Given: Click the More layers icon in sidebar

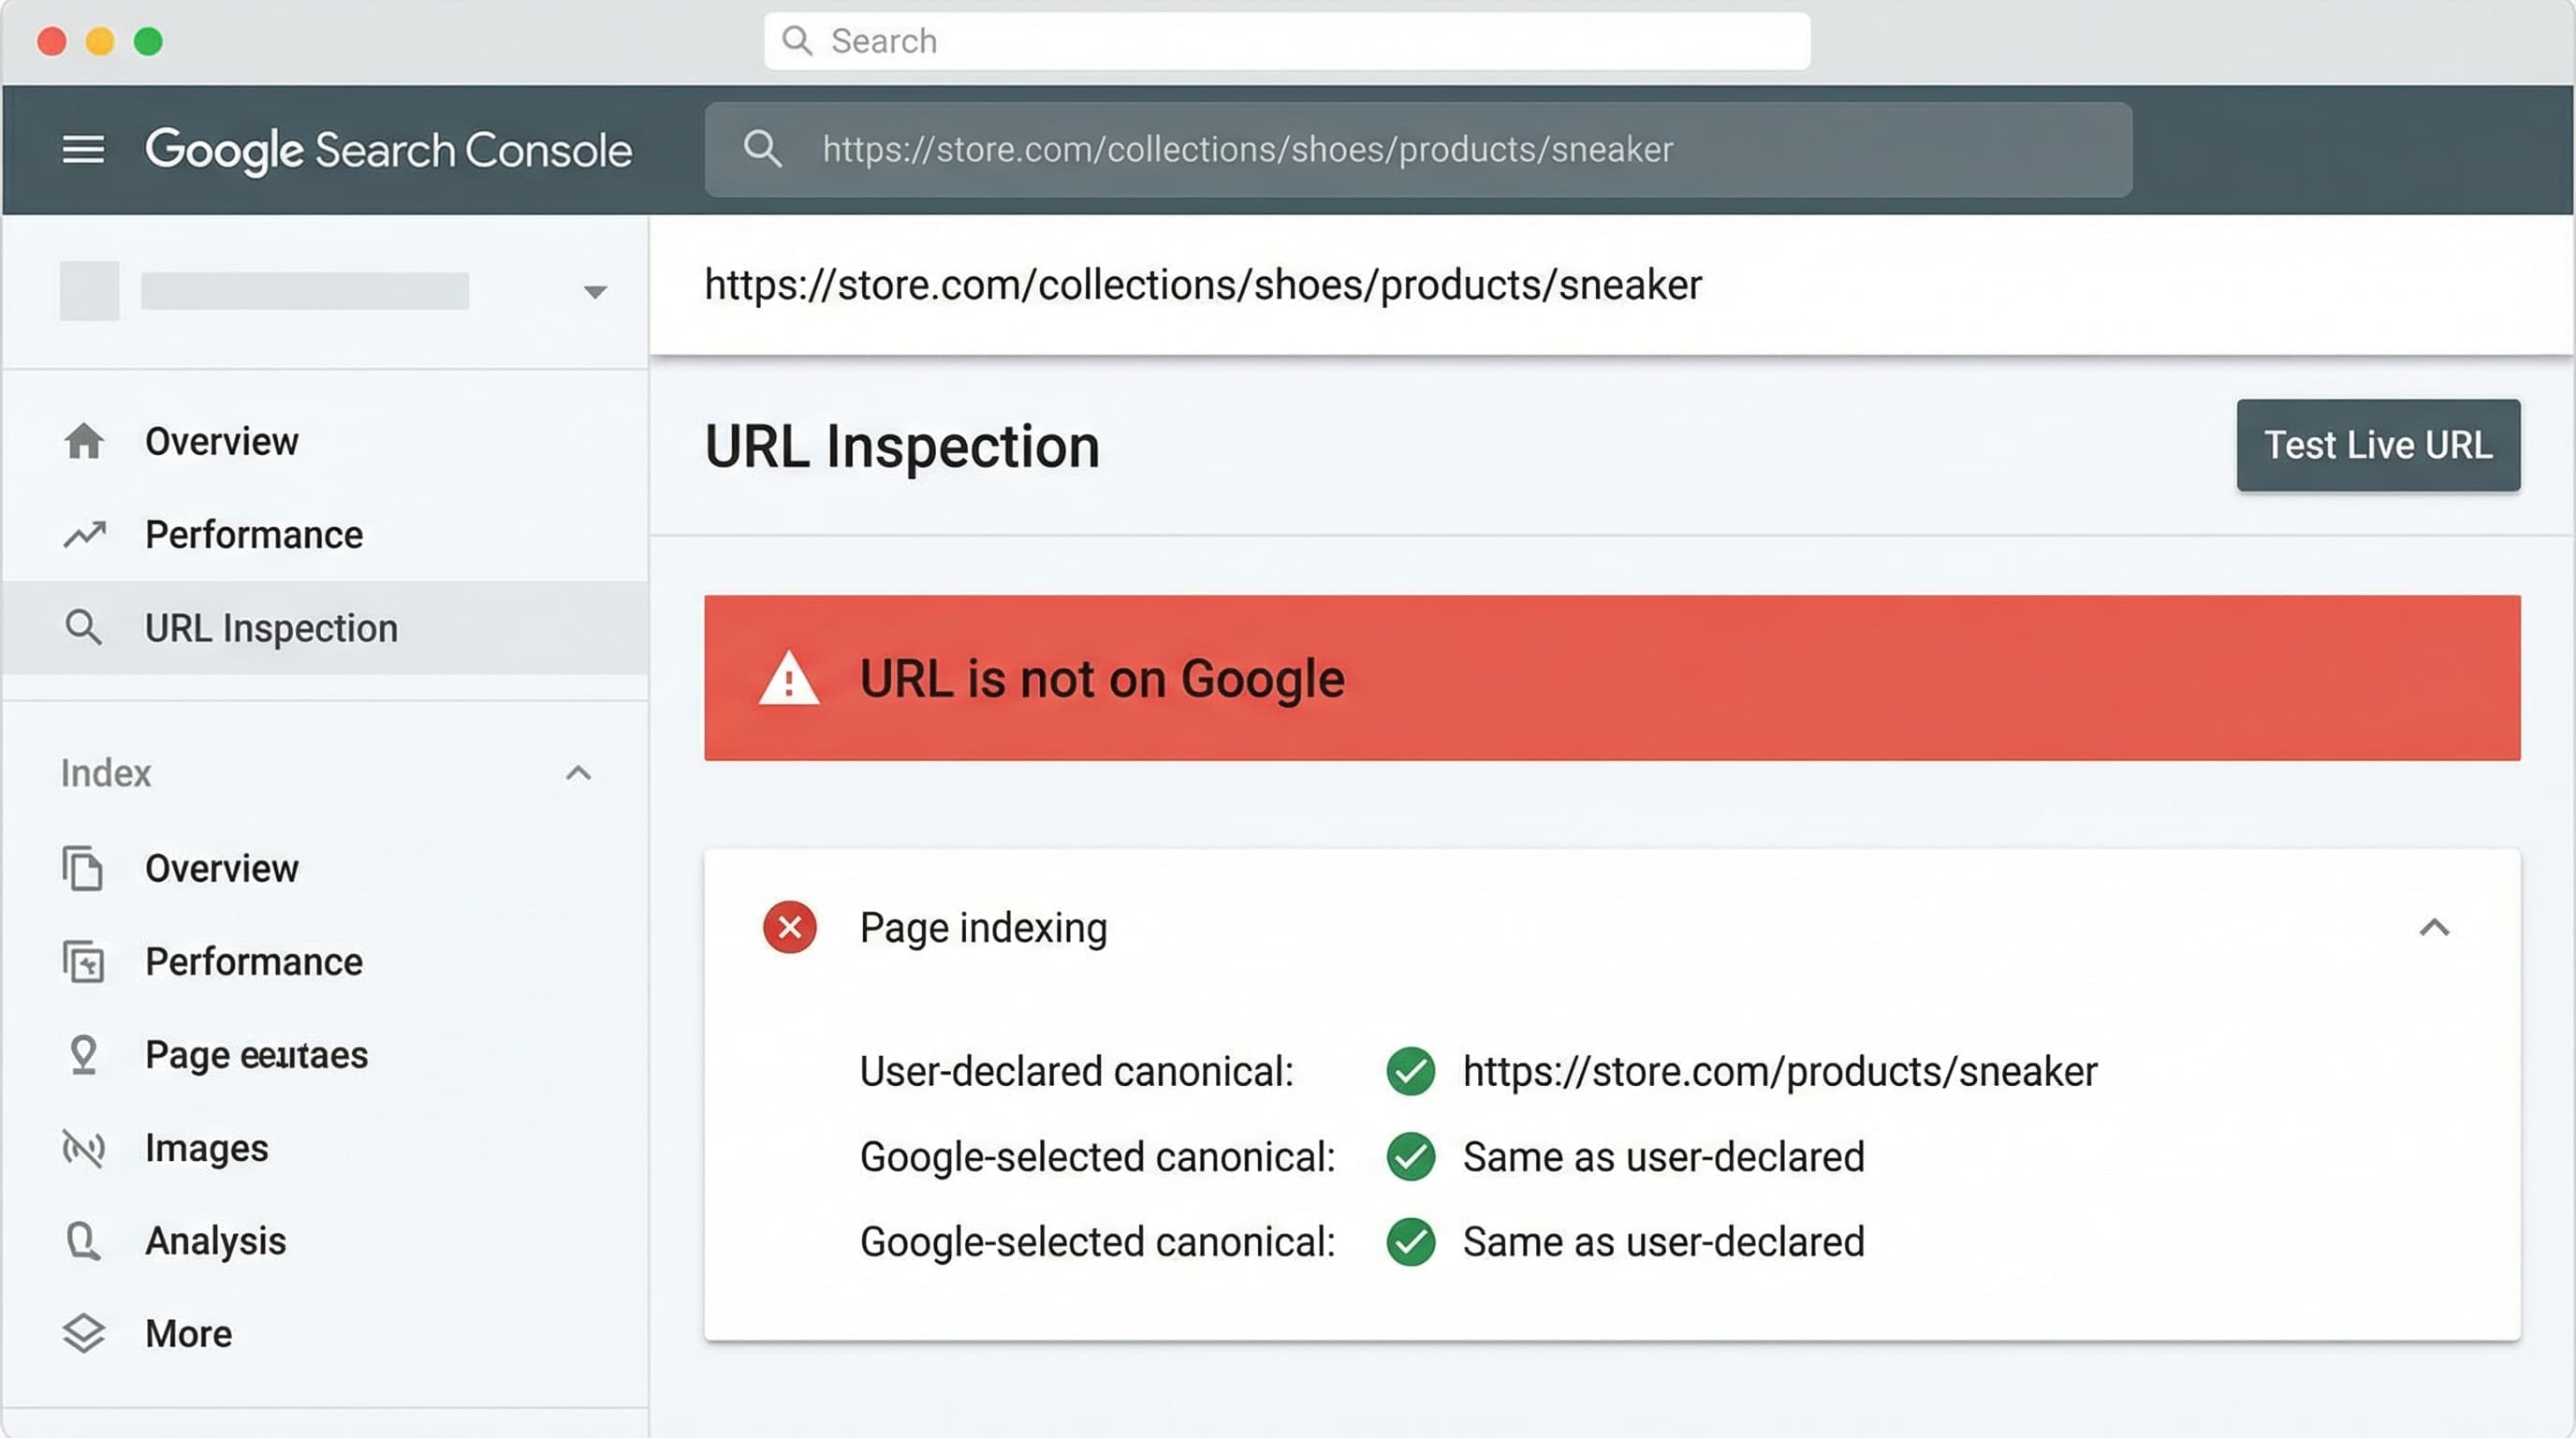Looking at the screenshot, I should 84,1332.
